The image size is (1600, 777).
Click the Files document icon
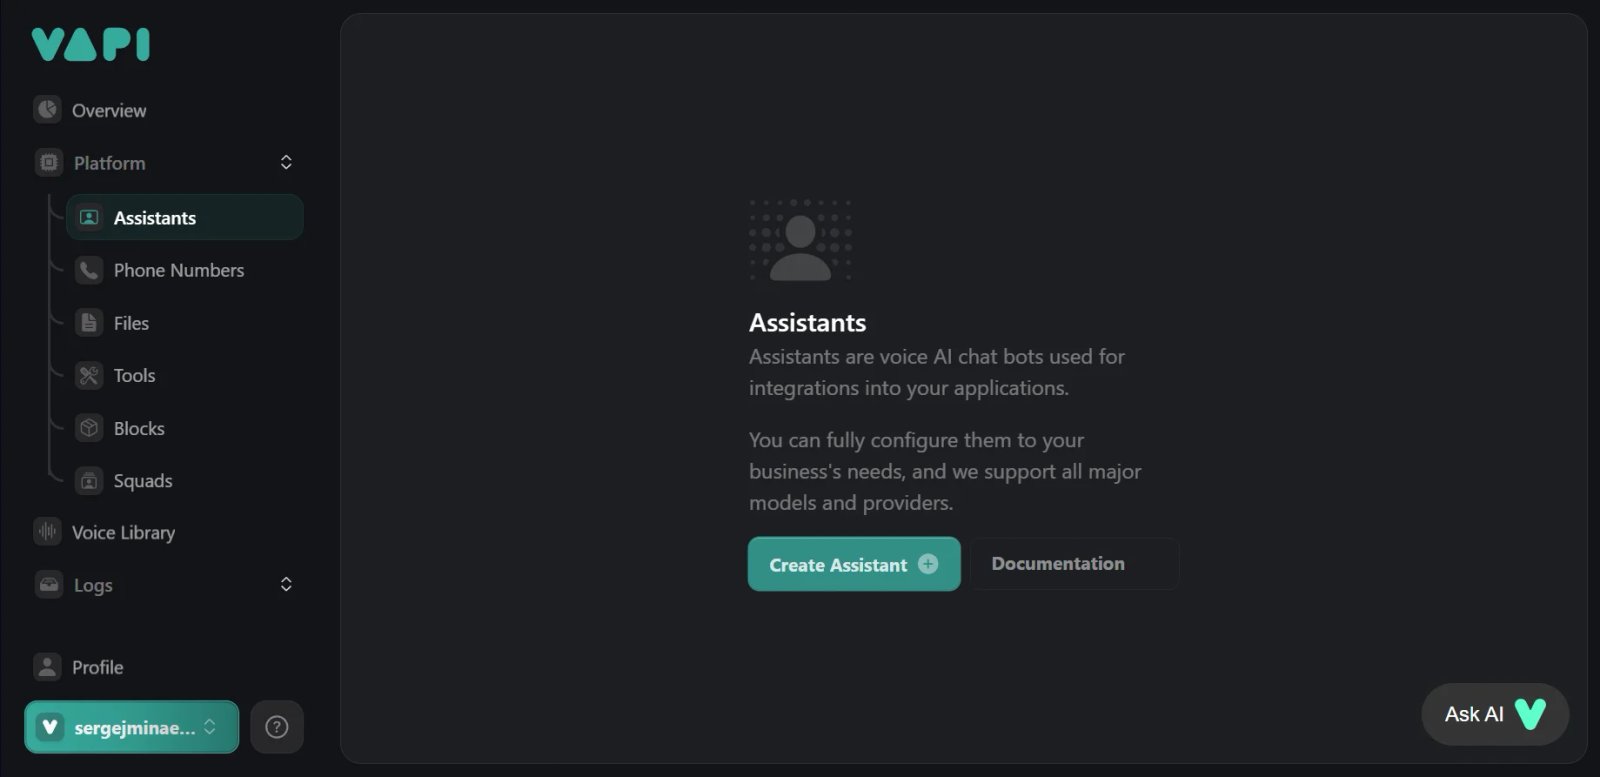(89, 323)
